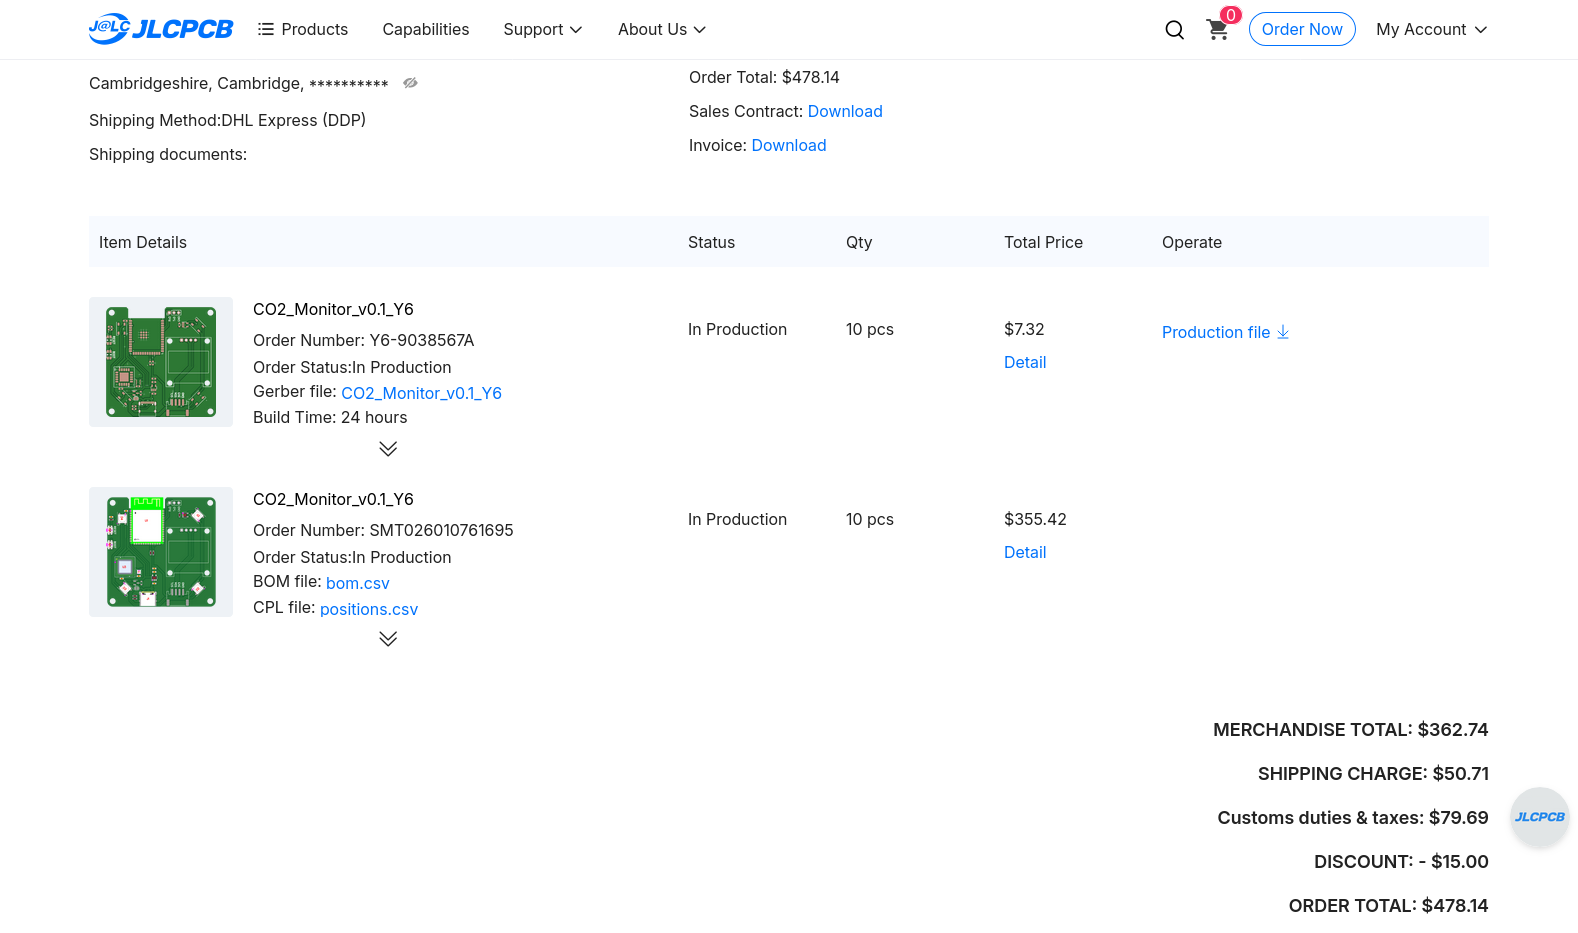1578x933 pixels.
Task: Click the Order Now button
Action: (x=1301, y=29)
